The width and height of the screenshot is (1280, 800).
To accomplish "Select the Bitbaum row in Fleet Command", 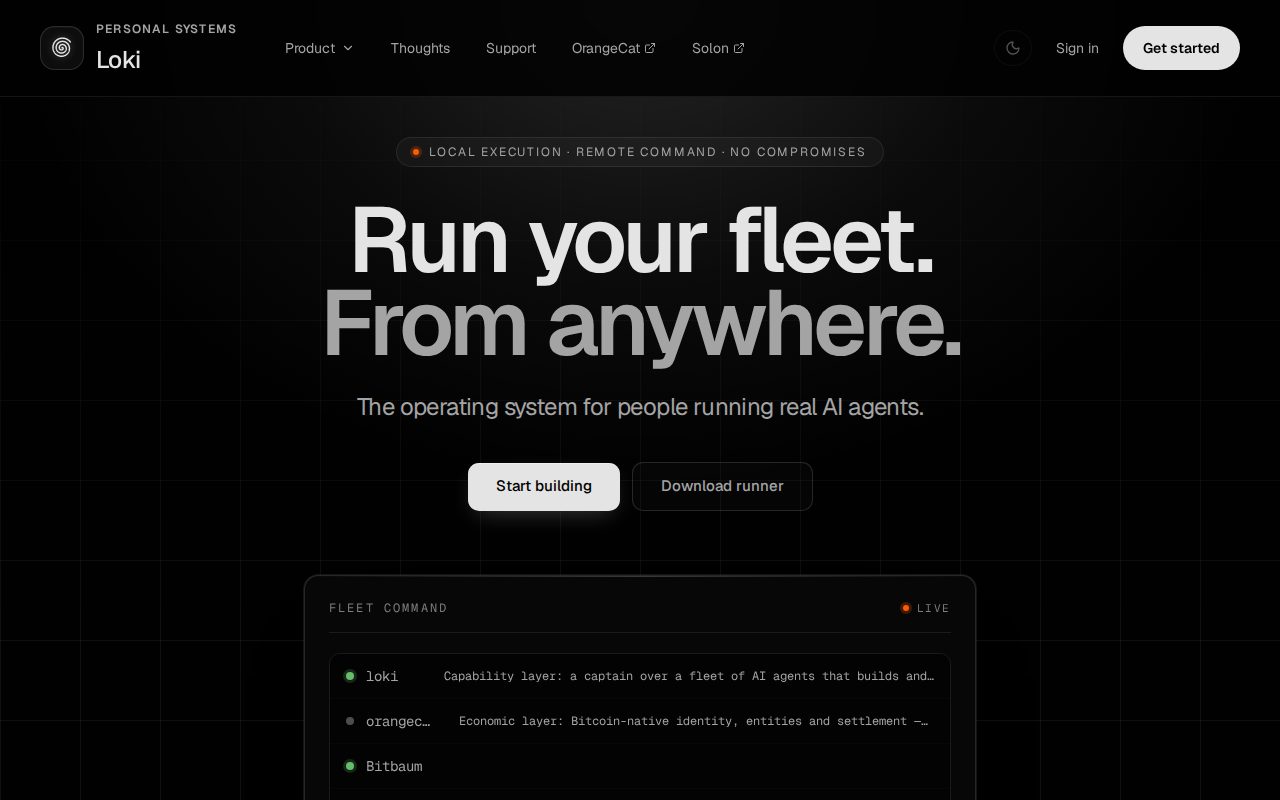I will point(640,766).
